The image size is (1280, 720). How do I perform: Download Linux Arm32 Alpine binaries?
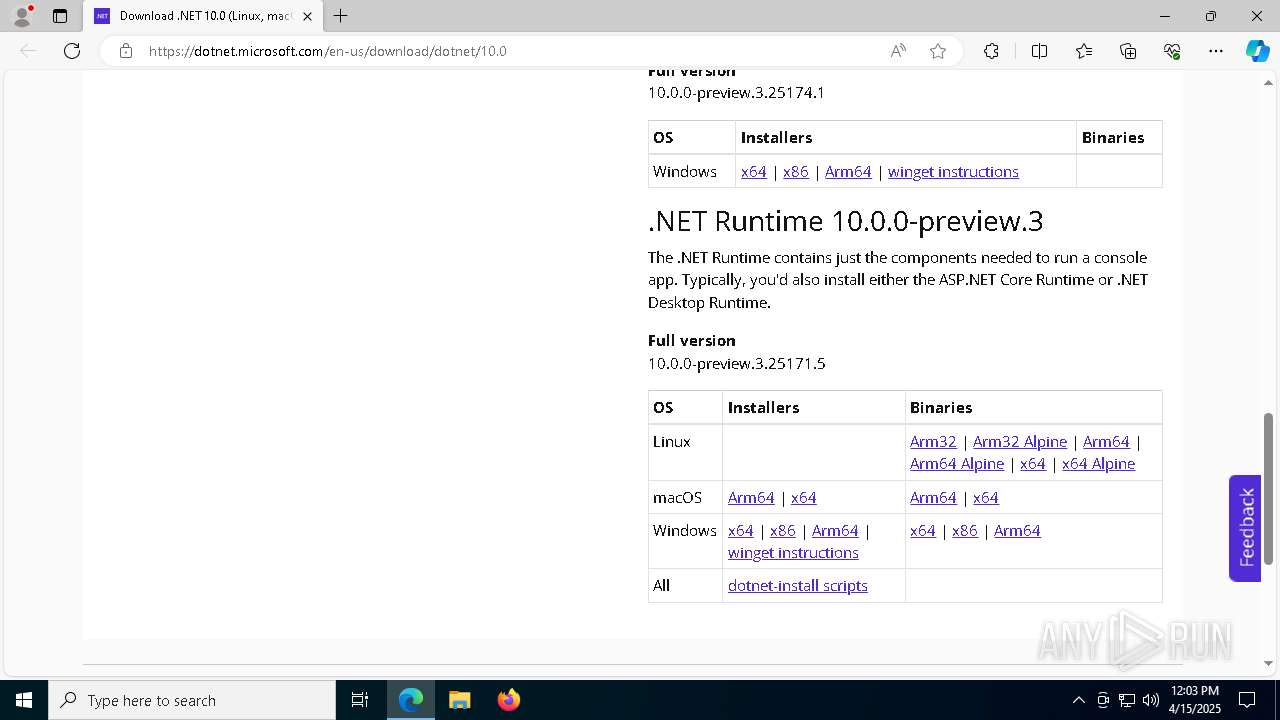[1020, 442]
